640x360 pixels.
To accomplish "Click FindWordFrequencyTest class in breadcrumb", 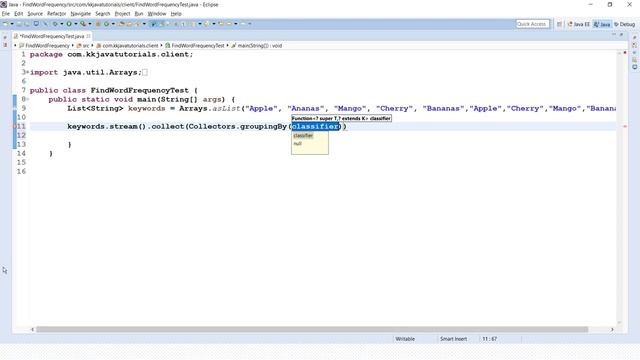I will [195, 46].
